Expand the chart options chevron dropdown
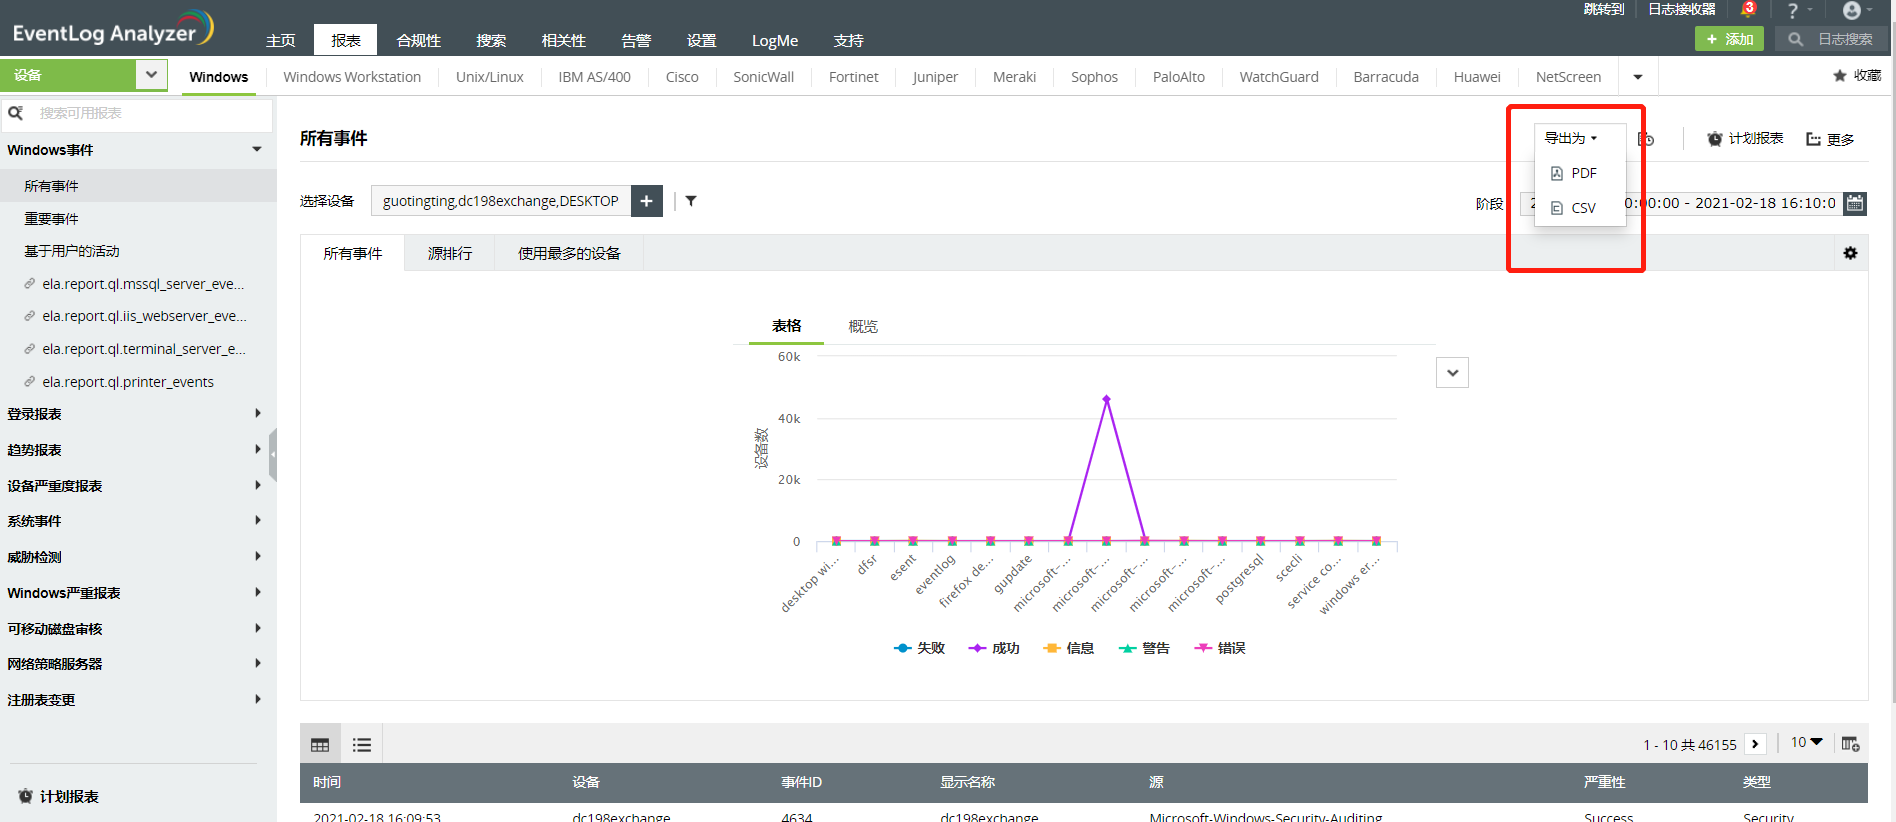Image resolution: width=1896 pixels, height=822 pixels. tap(1452, 373)
